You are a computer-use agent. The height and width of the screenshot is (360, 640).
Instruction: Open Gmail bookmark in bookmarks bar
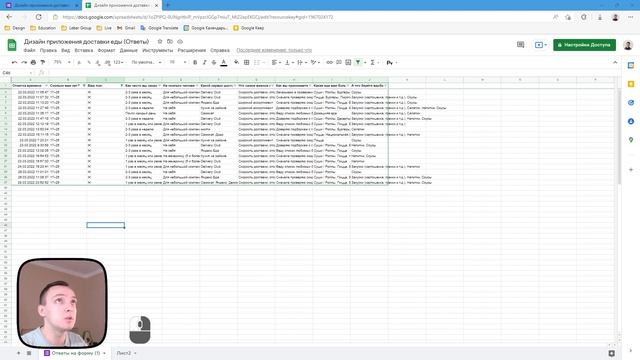[x=126, y=28]
